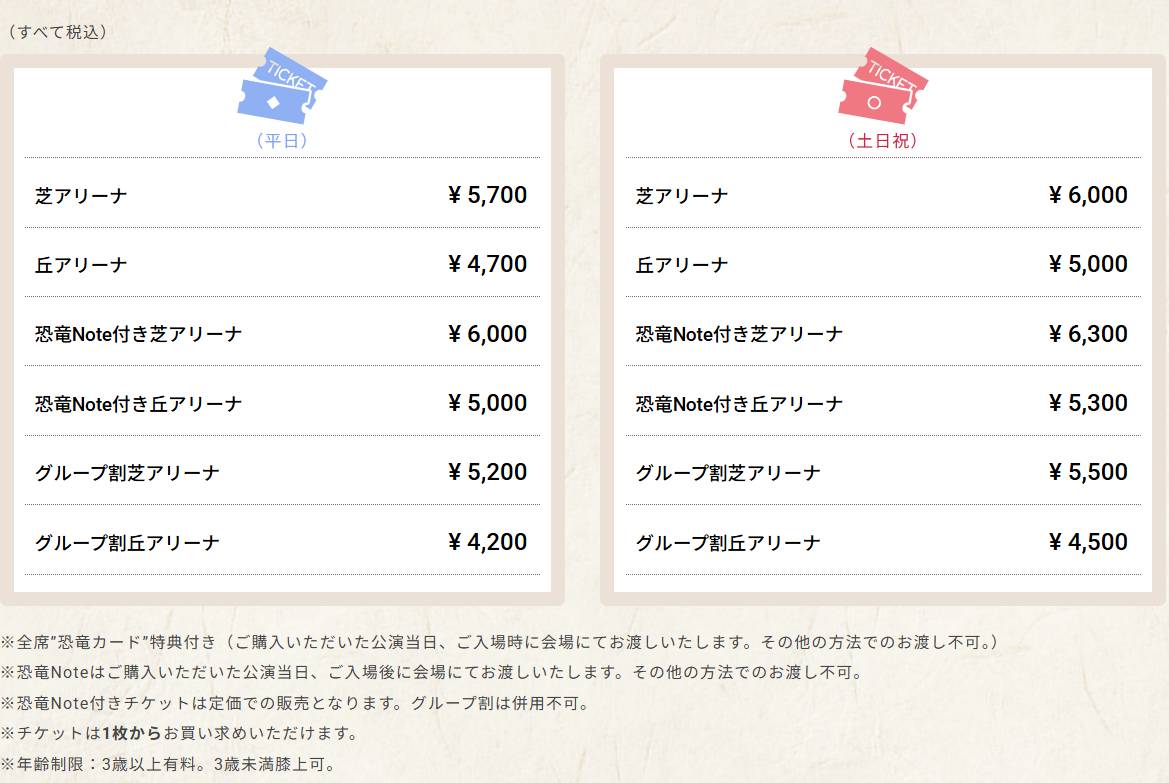Click weekday 芝アリーナ row label

coord(81,196)
